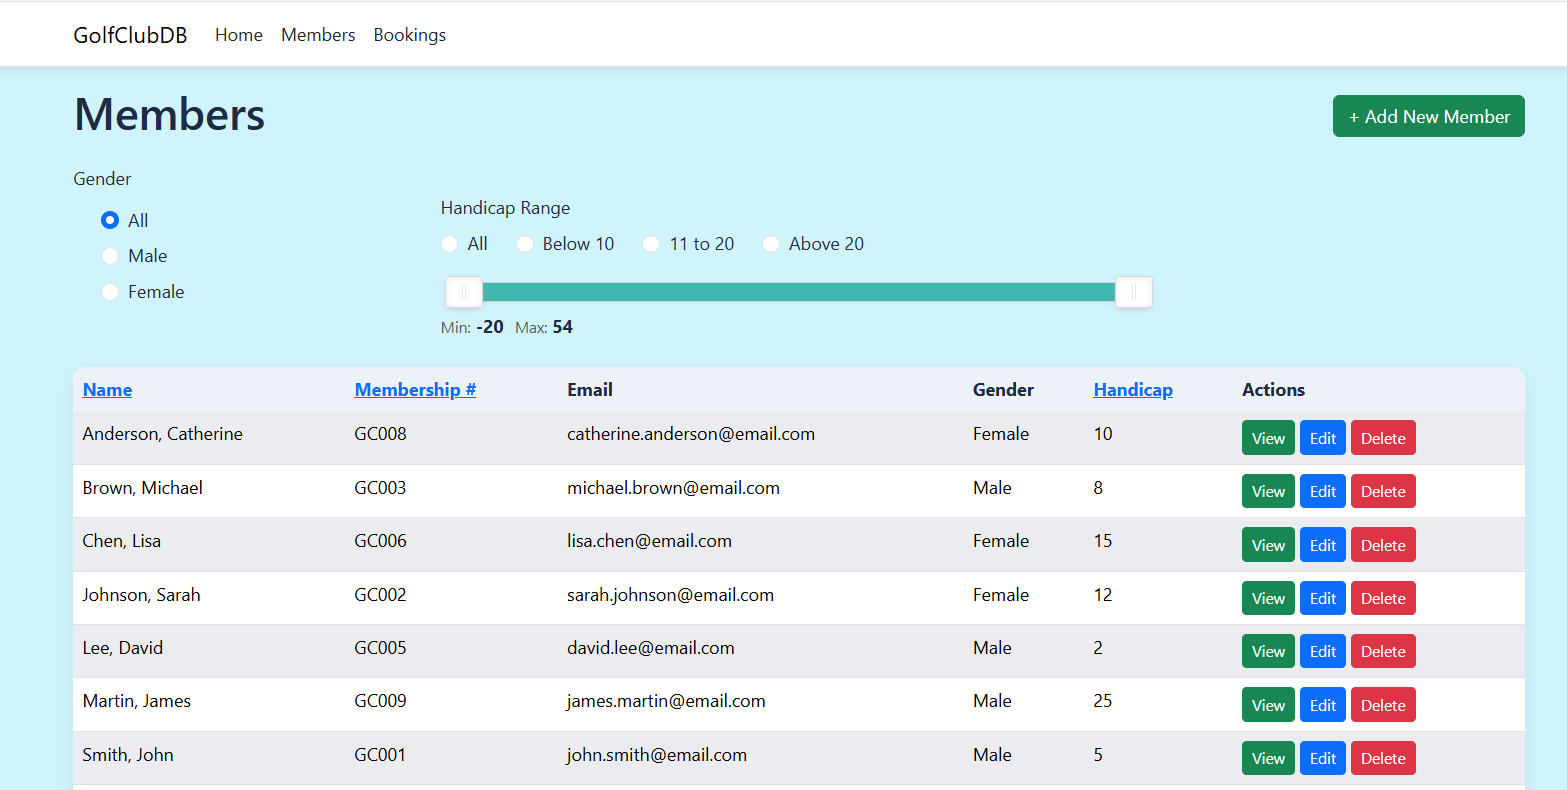Delete David Lee's member record
The height and width of the screenshot is (790, 1567).
click(x=1383, y=651)
